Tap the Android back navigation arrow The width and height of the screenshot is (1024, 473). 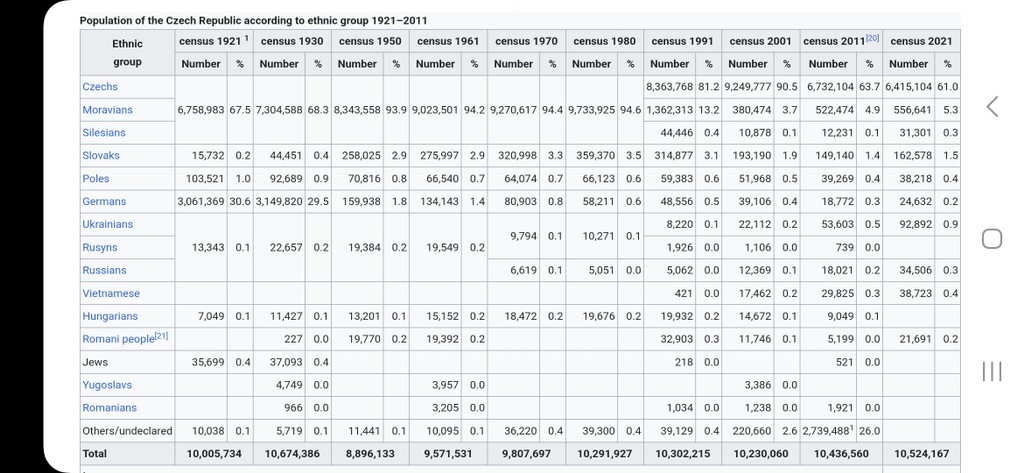[992, 106]
